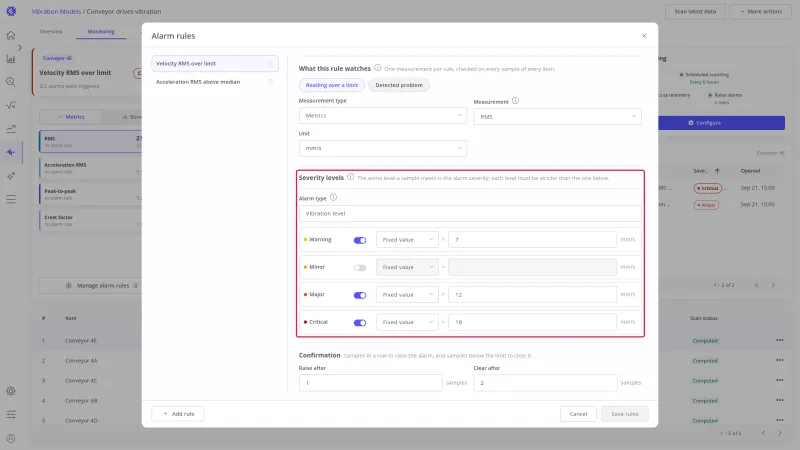The height and width of the screenshot is (450, 800).
Task: Open the Major Fixed value dropdown
Action: click(x=407, y=295)
